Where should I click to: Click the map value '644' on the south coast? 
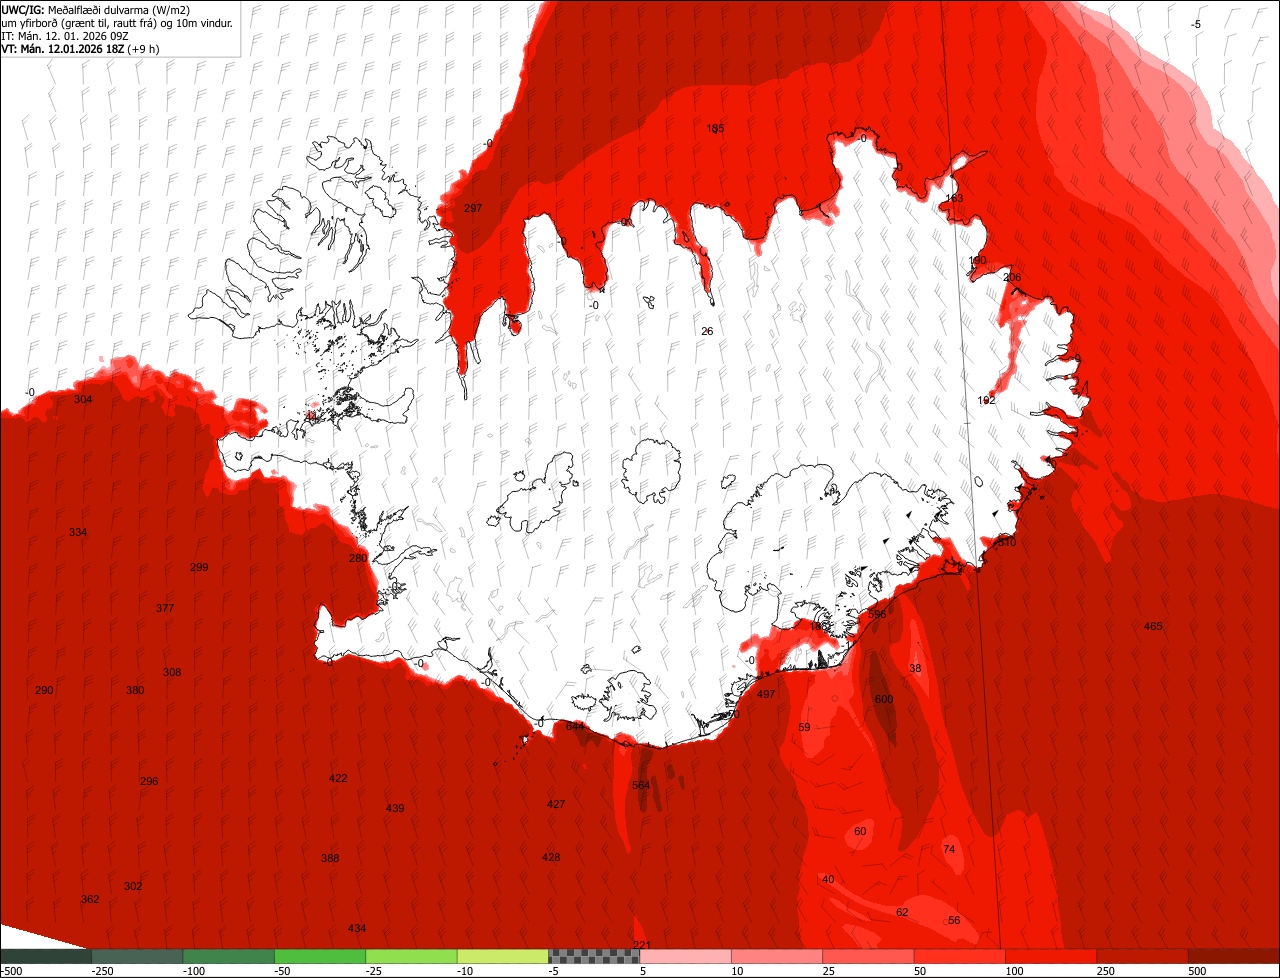tap(575, 726)
